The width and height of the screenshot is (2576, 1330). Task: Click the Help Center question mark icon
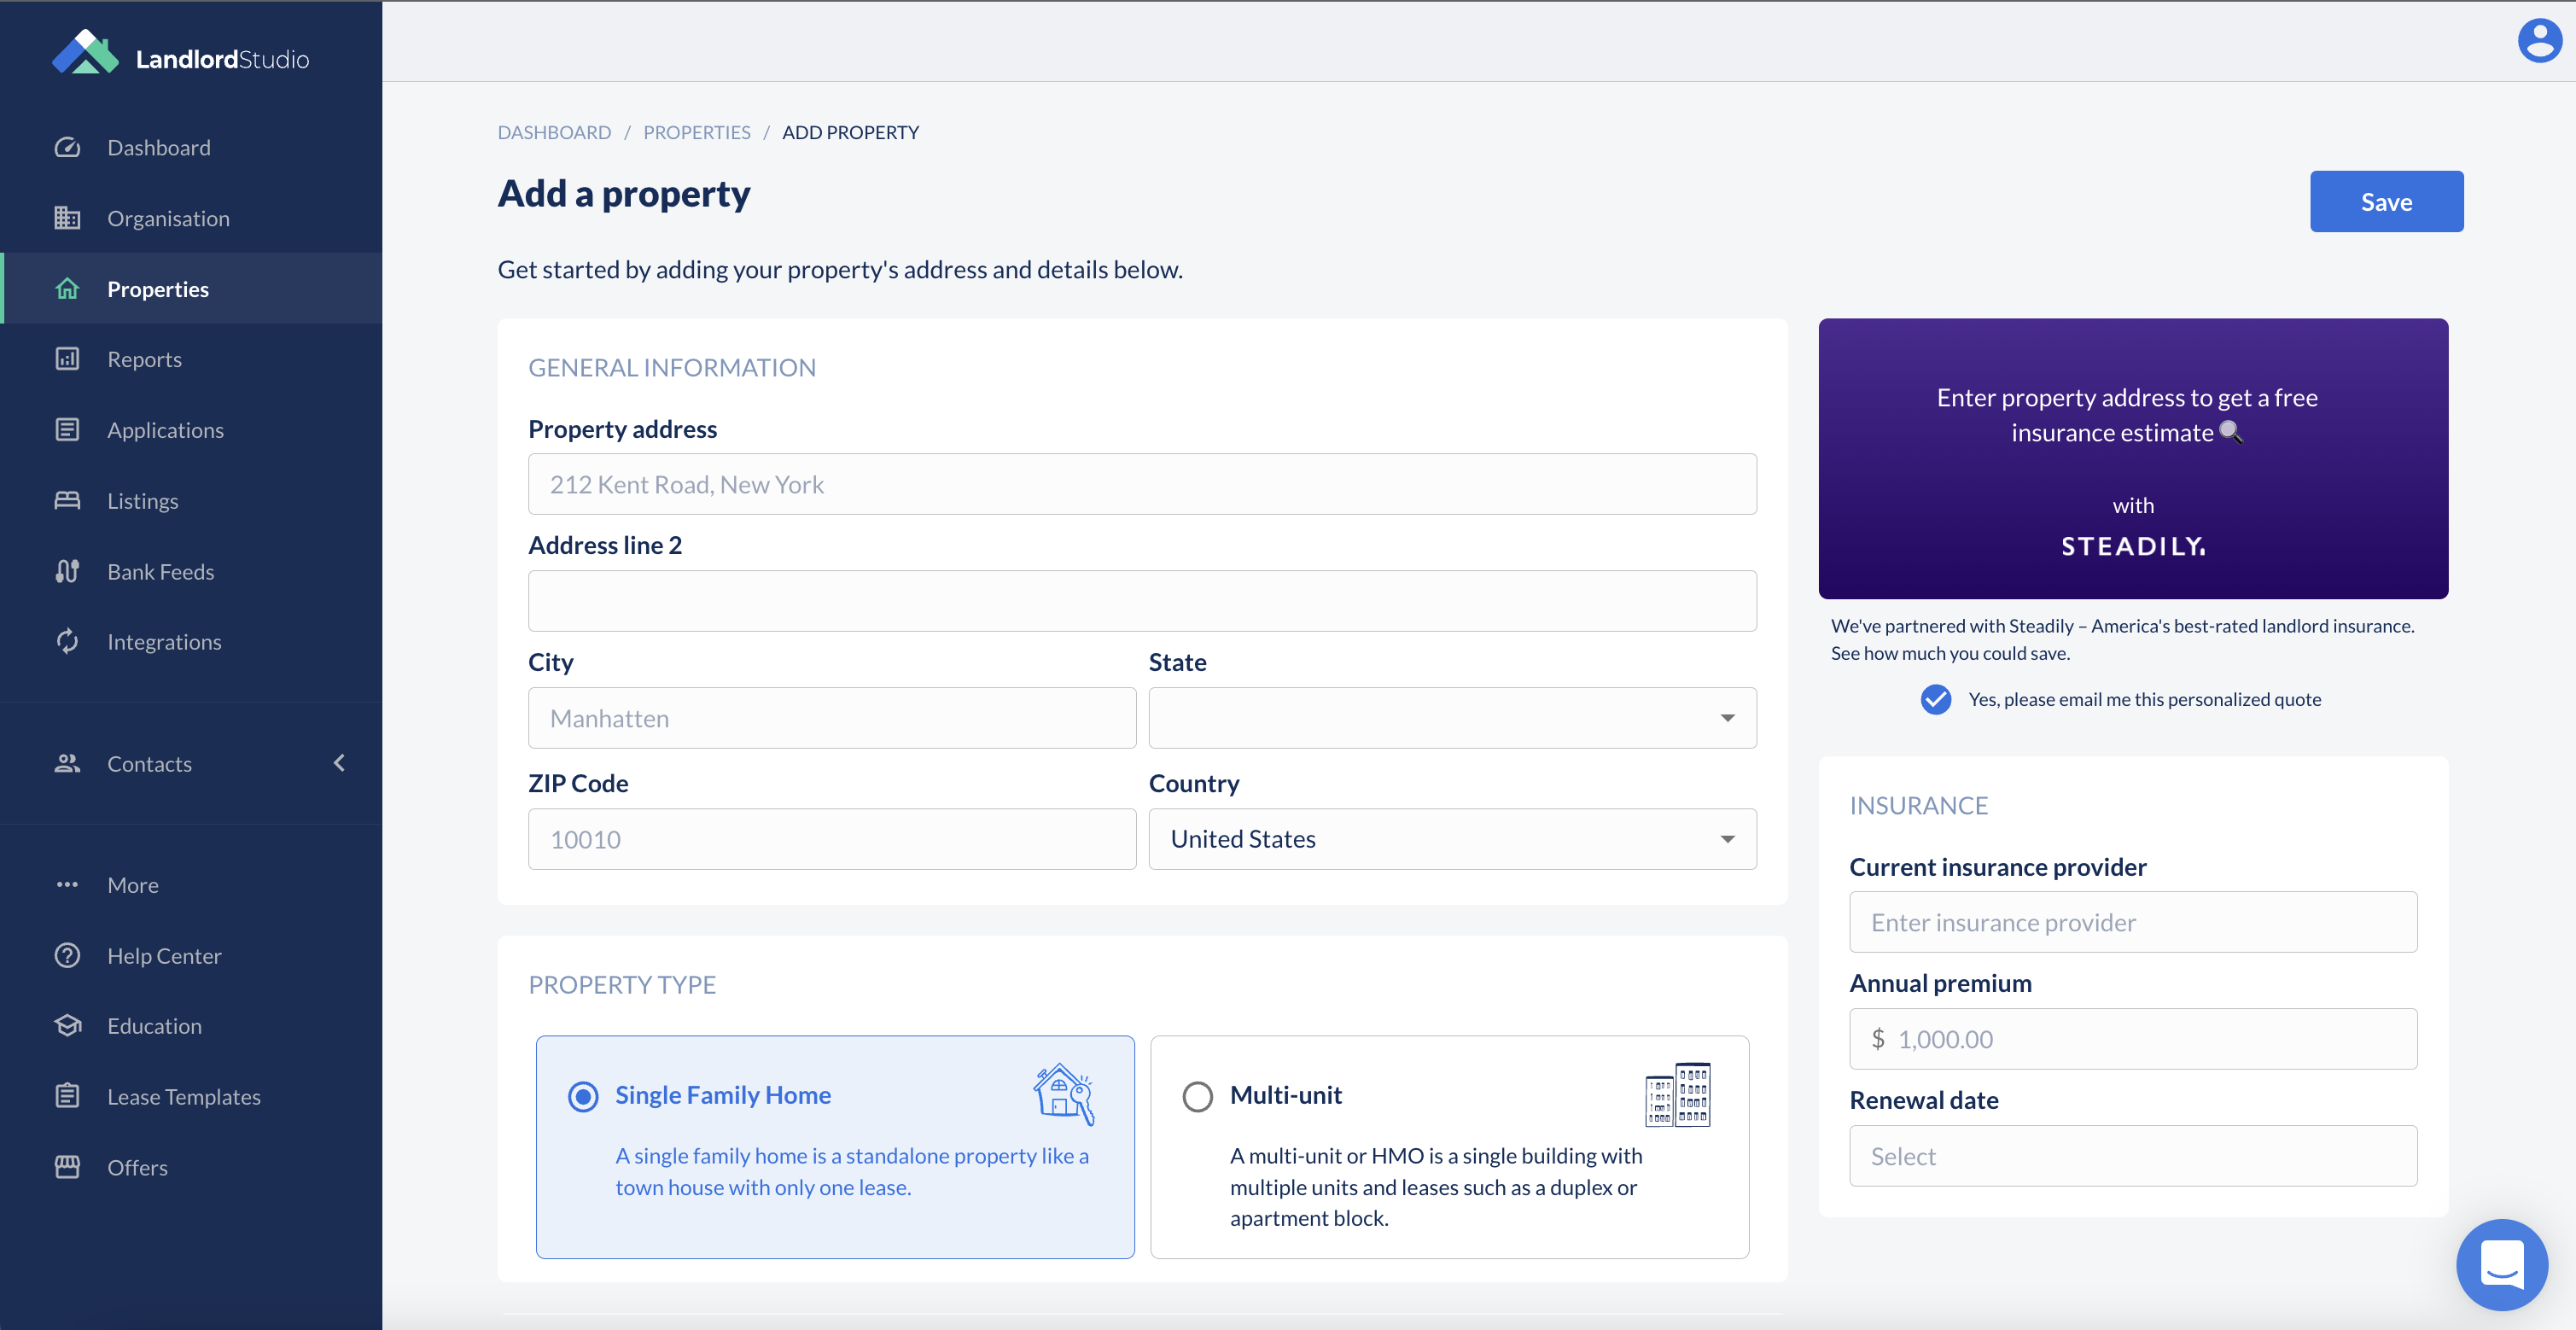tap(67, 956)
